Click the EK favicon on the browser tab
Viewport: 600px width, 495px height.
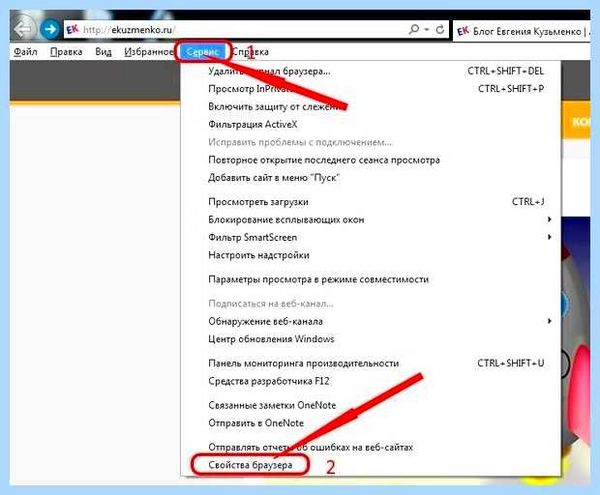[x=463, y=31]
